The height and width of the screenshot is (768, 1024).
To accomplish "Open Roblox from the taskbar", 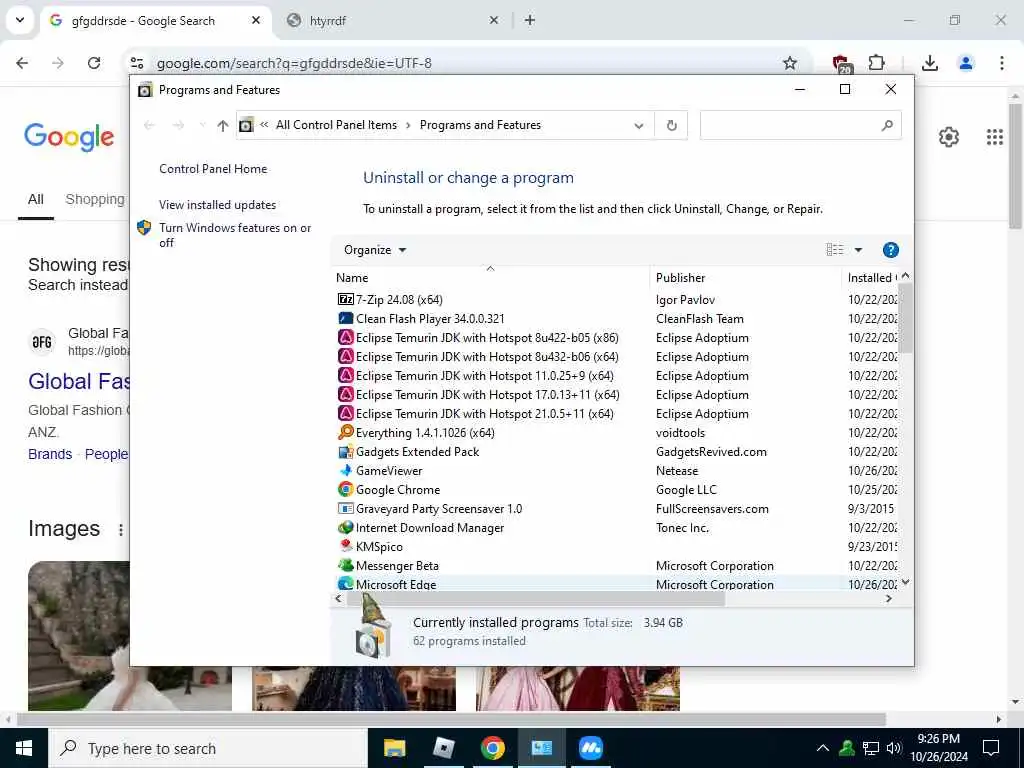I will click(x=443, y=748).
